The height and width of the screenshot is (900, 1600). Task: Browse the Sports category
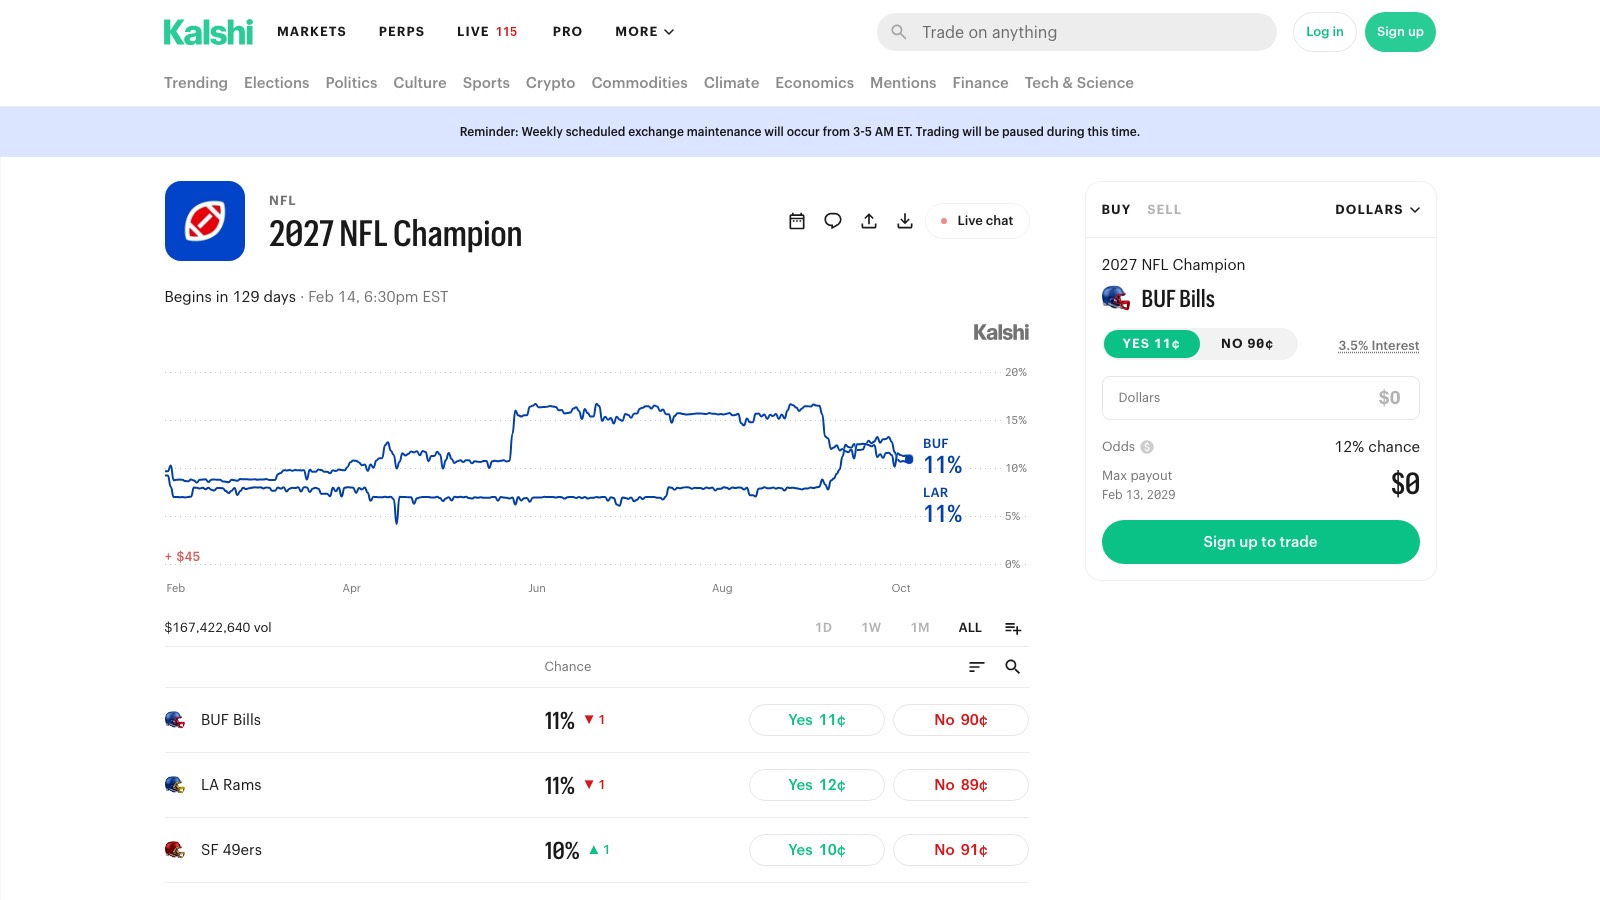coord(486,83)
